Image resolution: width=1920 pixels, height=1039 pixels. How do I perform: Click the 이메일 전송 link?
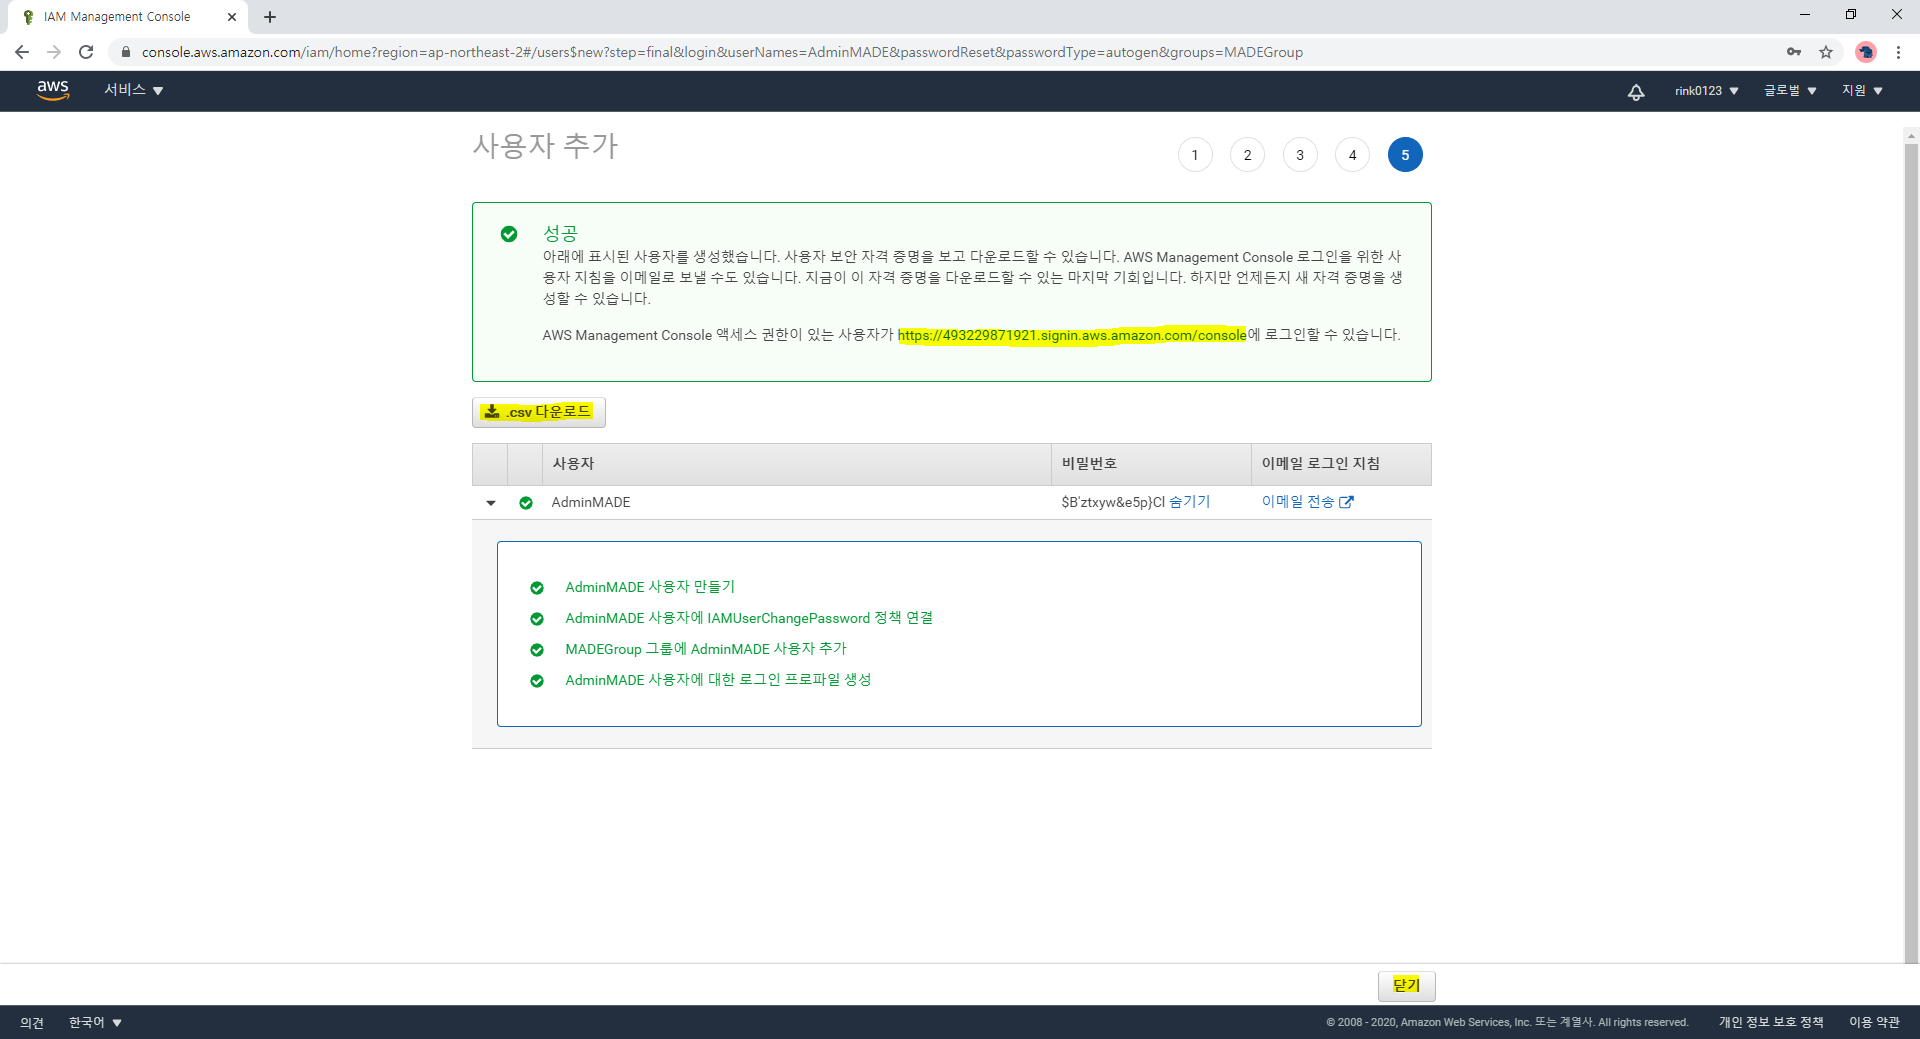(1298, 502)
